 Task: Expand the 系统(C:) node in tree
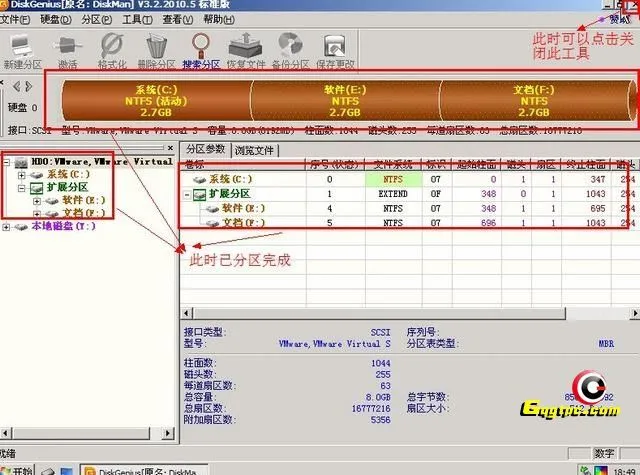(22, 175)
